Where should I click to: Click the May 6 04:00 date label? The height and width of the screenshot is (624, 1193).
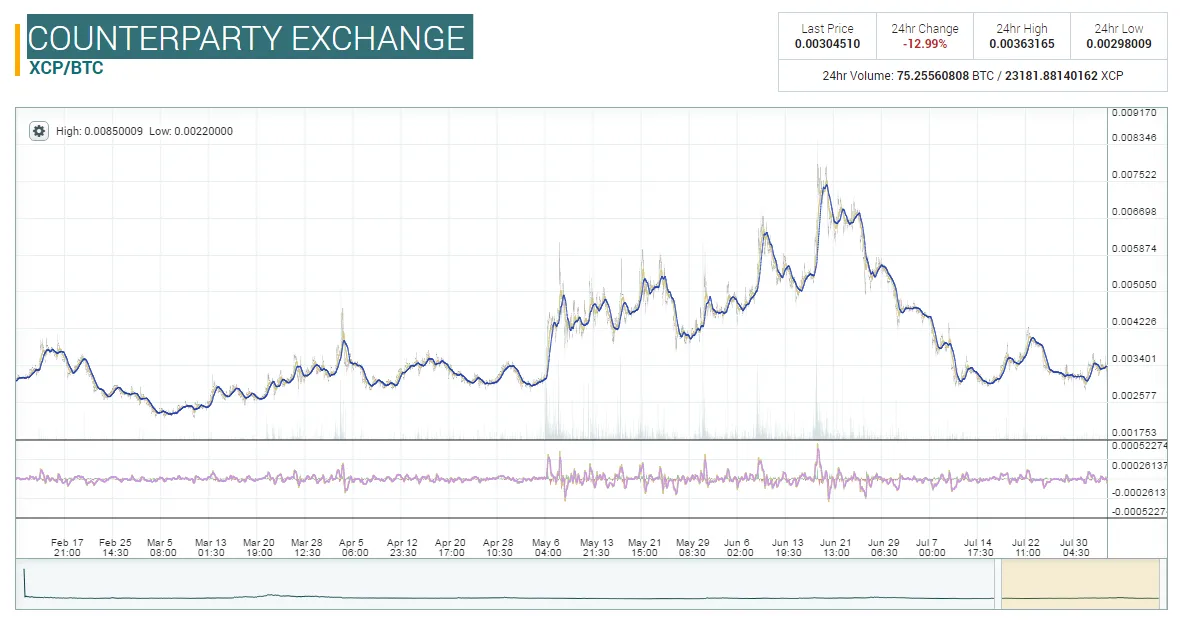click(546, 548)
